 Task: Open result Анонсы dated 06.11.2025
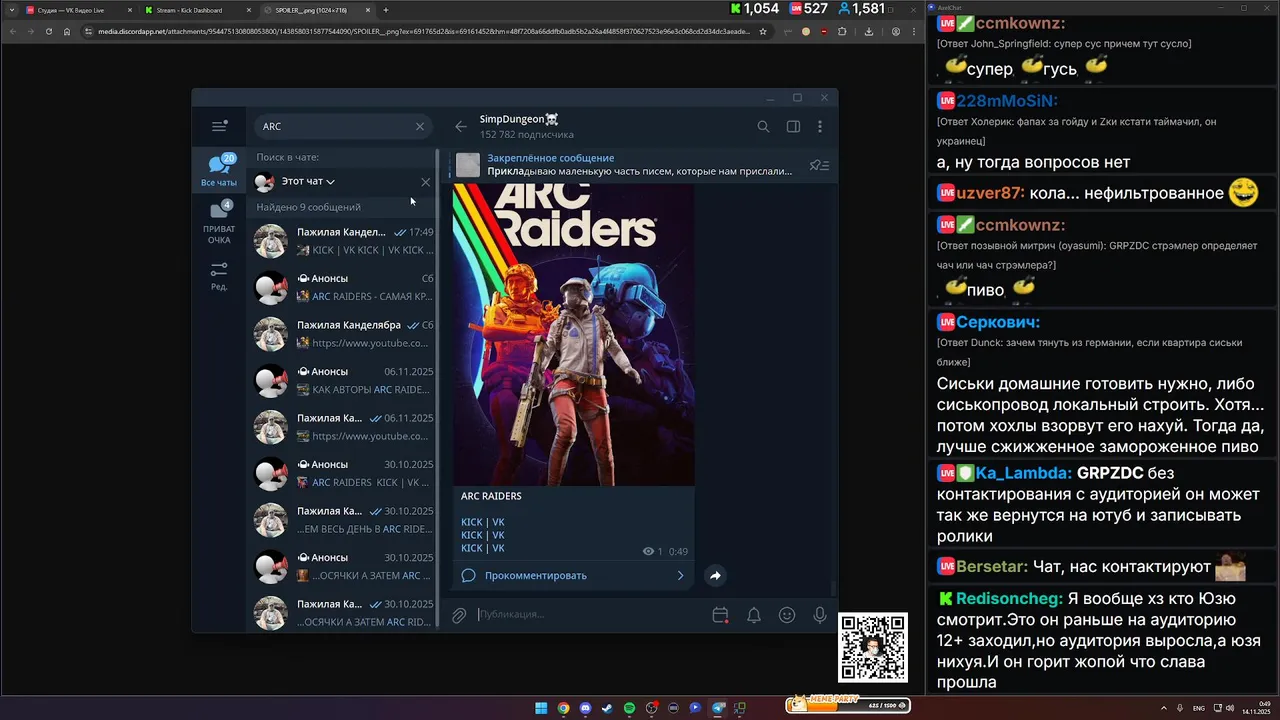point(342,380)
